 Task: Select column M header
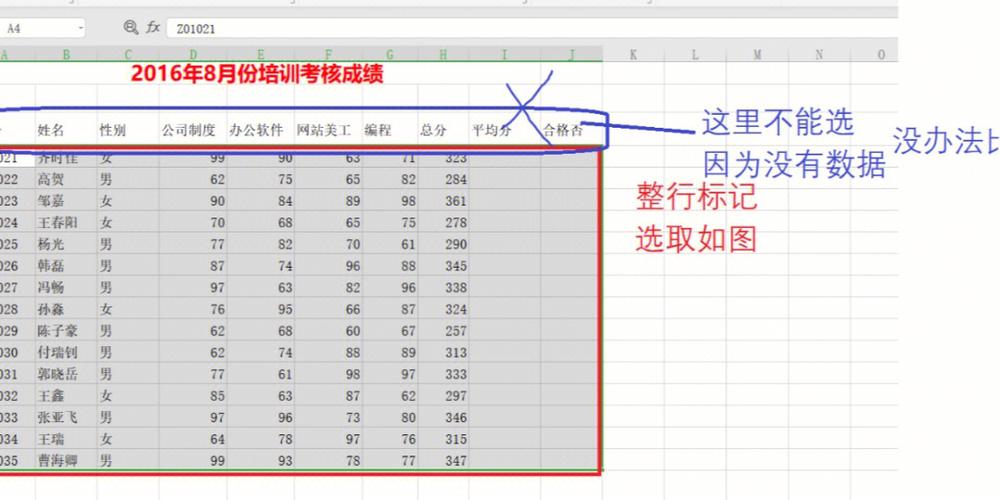coord(757,55)
